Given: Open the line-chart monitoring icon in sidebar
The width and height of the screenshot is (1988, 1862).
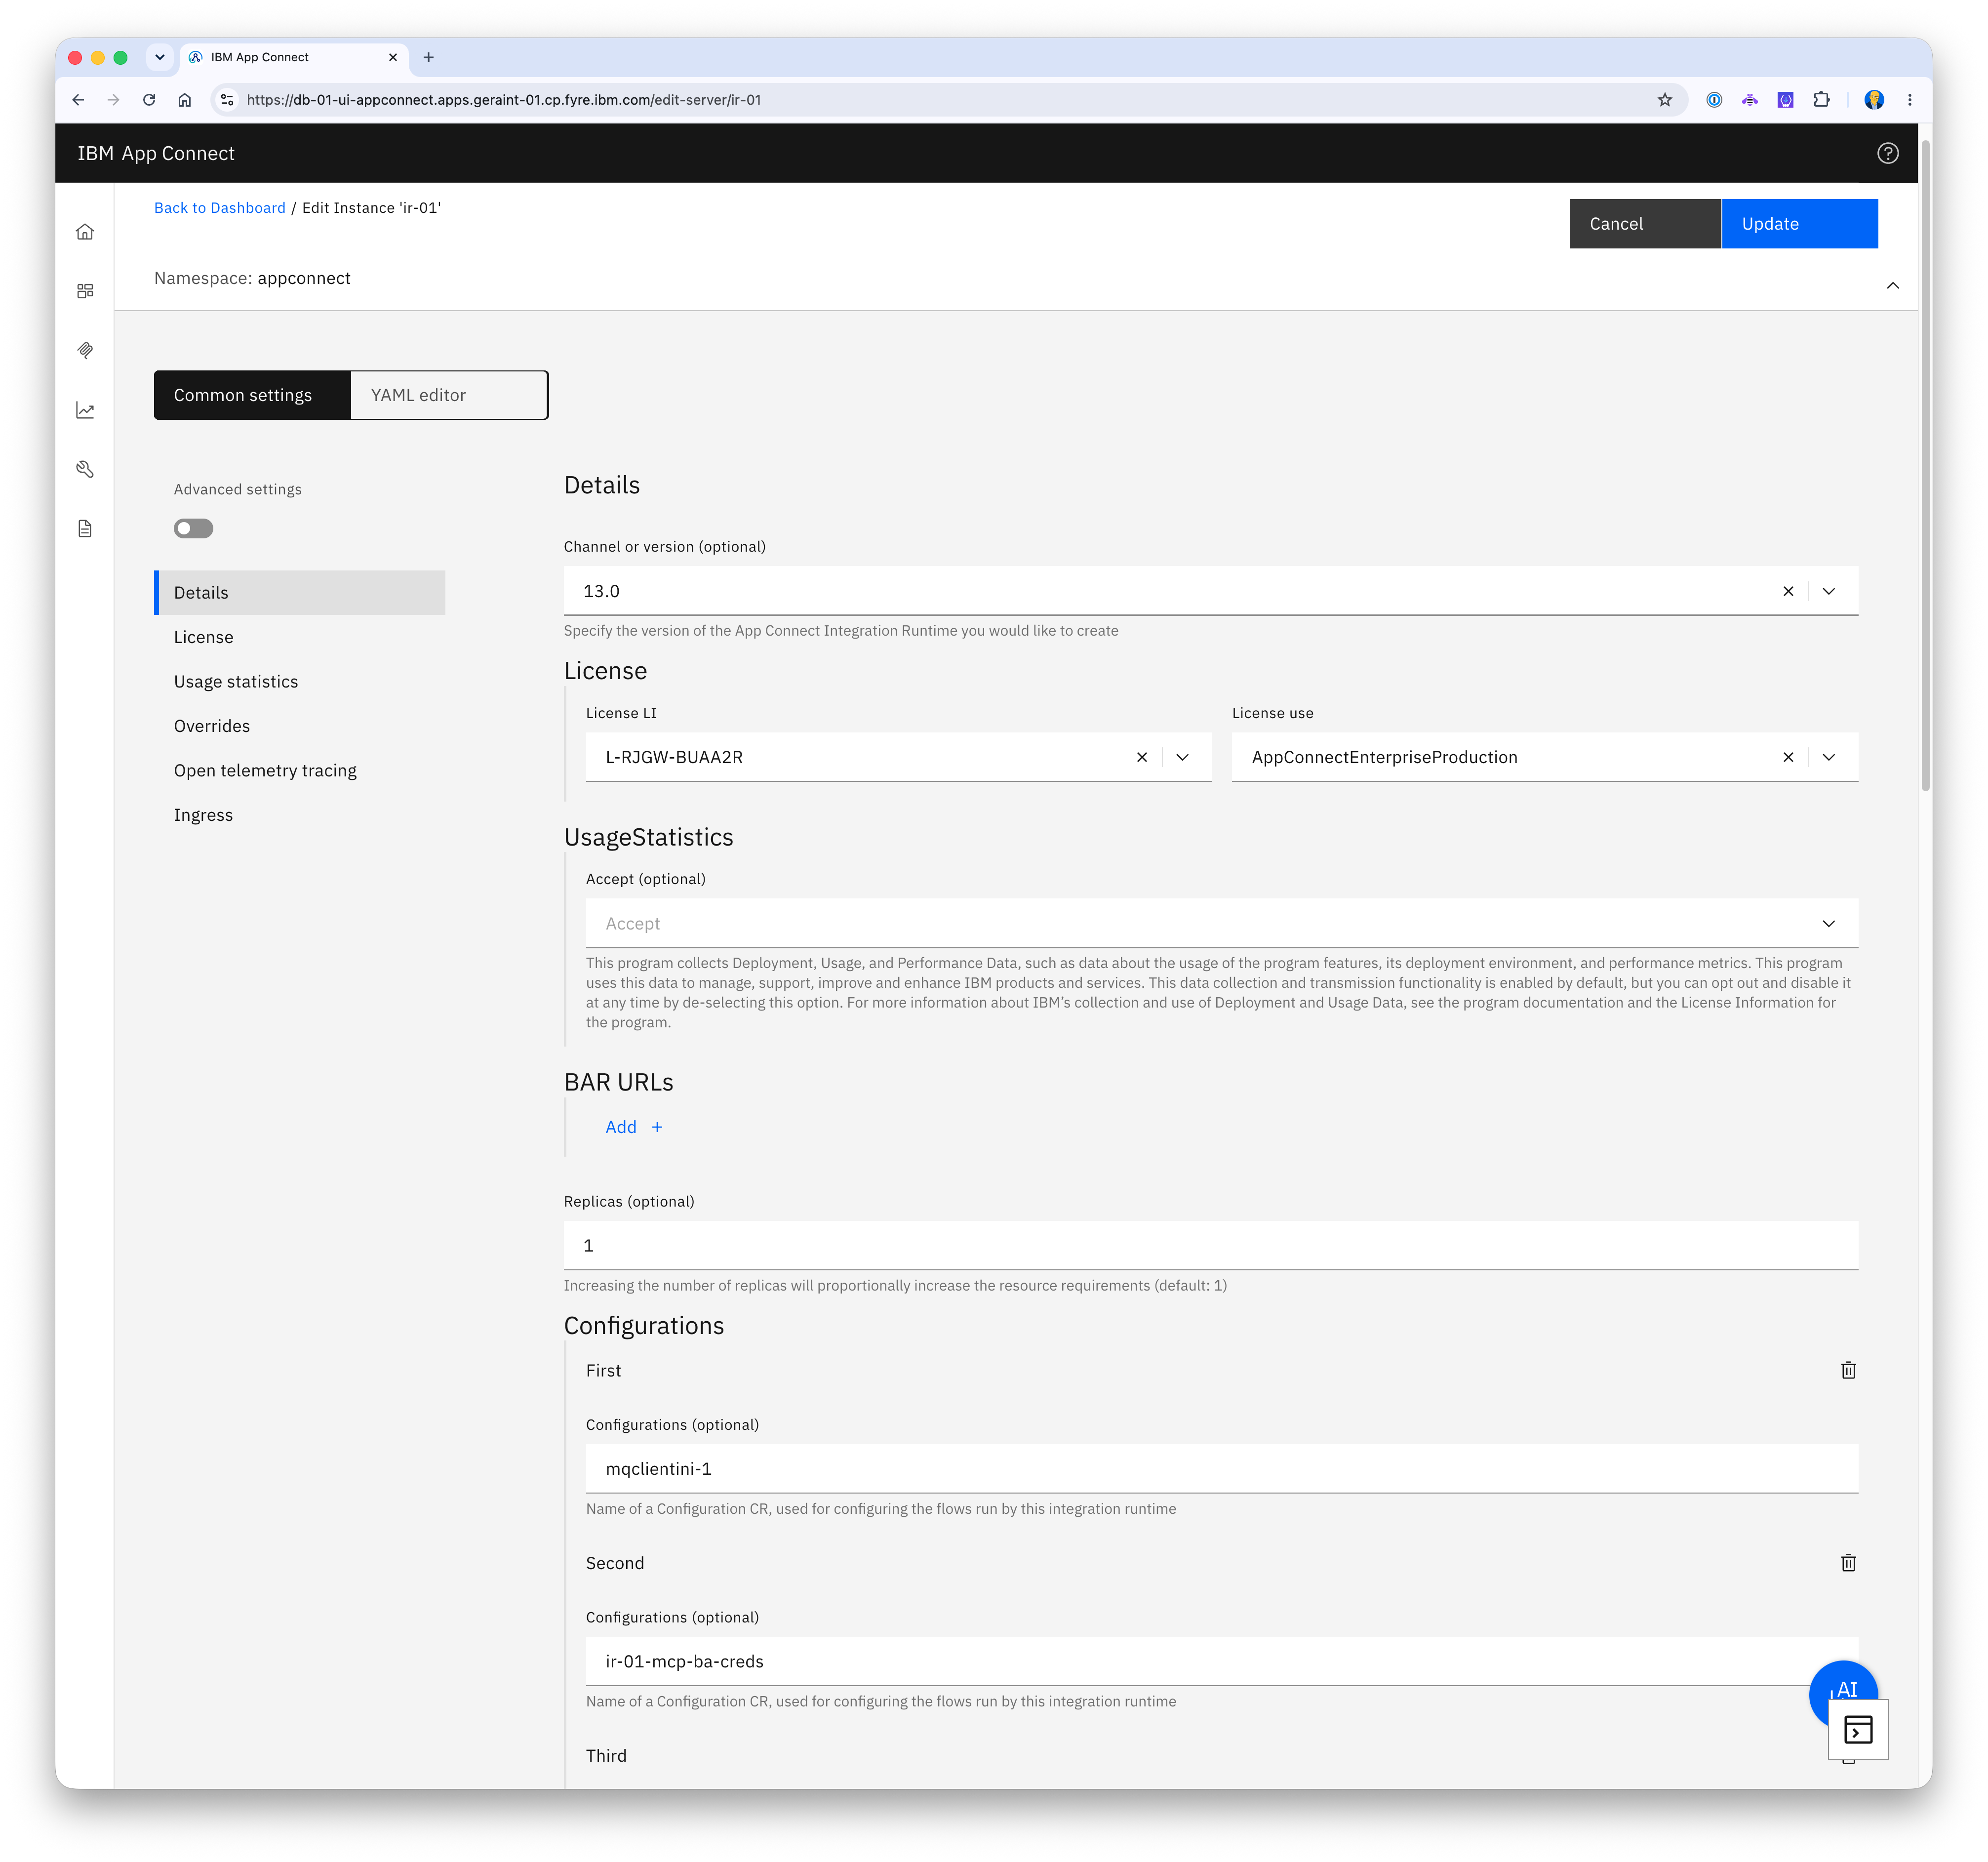Looking at the screenshot, I should coord(85,410).
